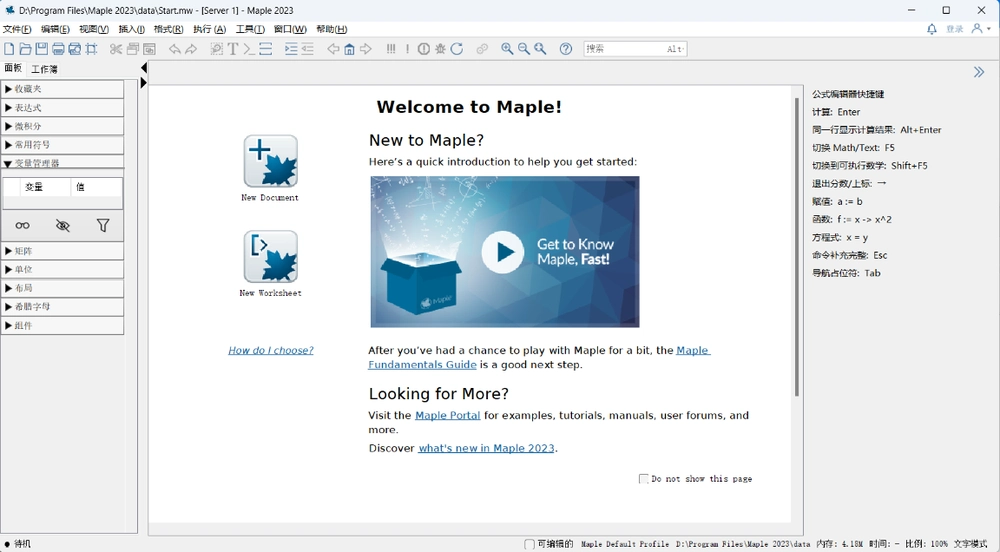Click the print toolbar icon
1000x552 pixels.
click(58, 49)
